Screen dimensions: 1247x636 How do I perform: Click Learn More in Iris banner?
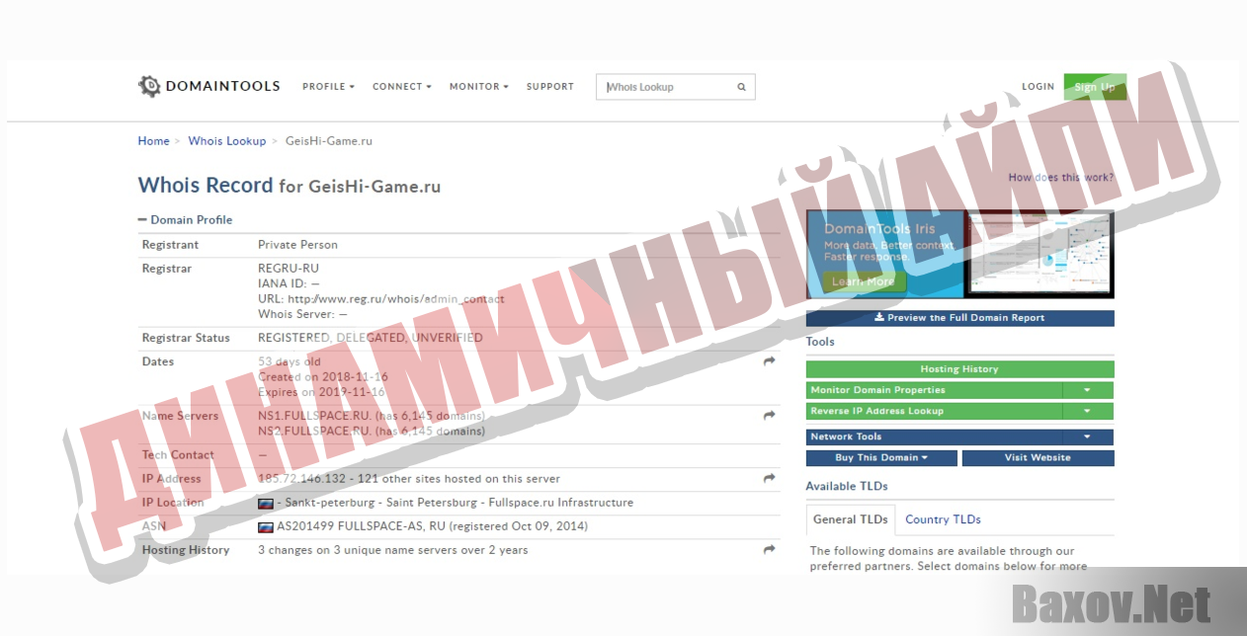864,282
